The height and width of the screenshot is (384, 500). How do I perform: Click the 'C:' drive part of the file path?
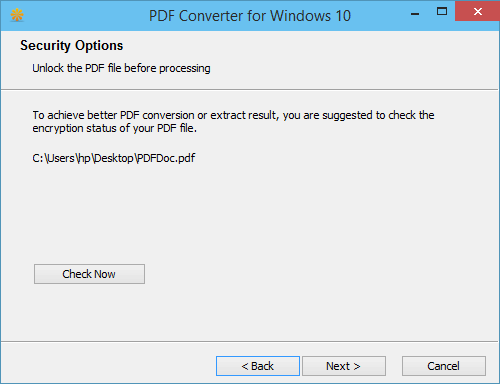click(x=38, y=158)
